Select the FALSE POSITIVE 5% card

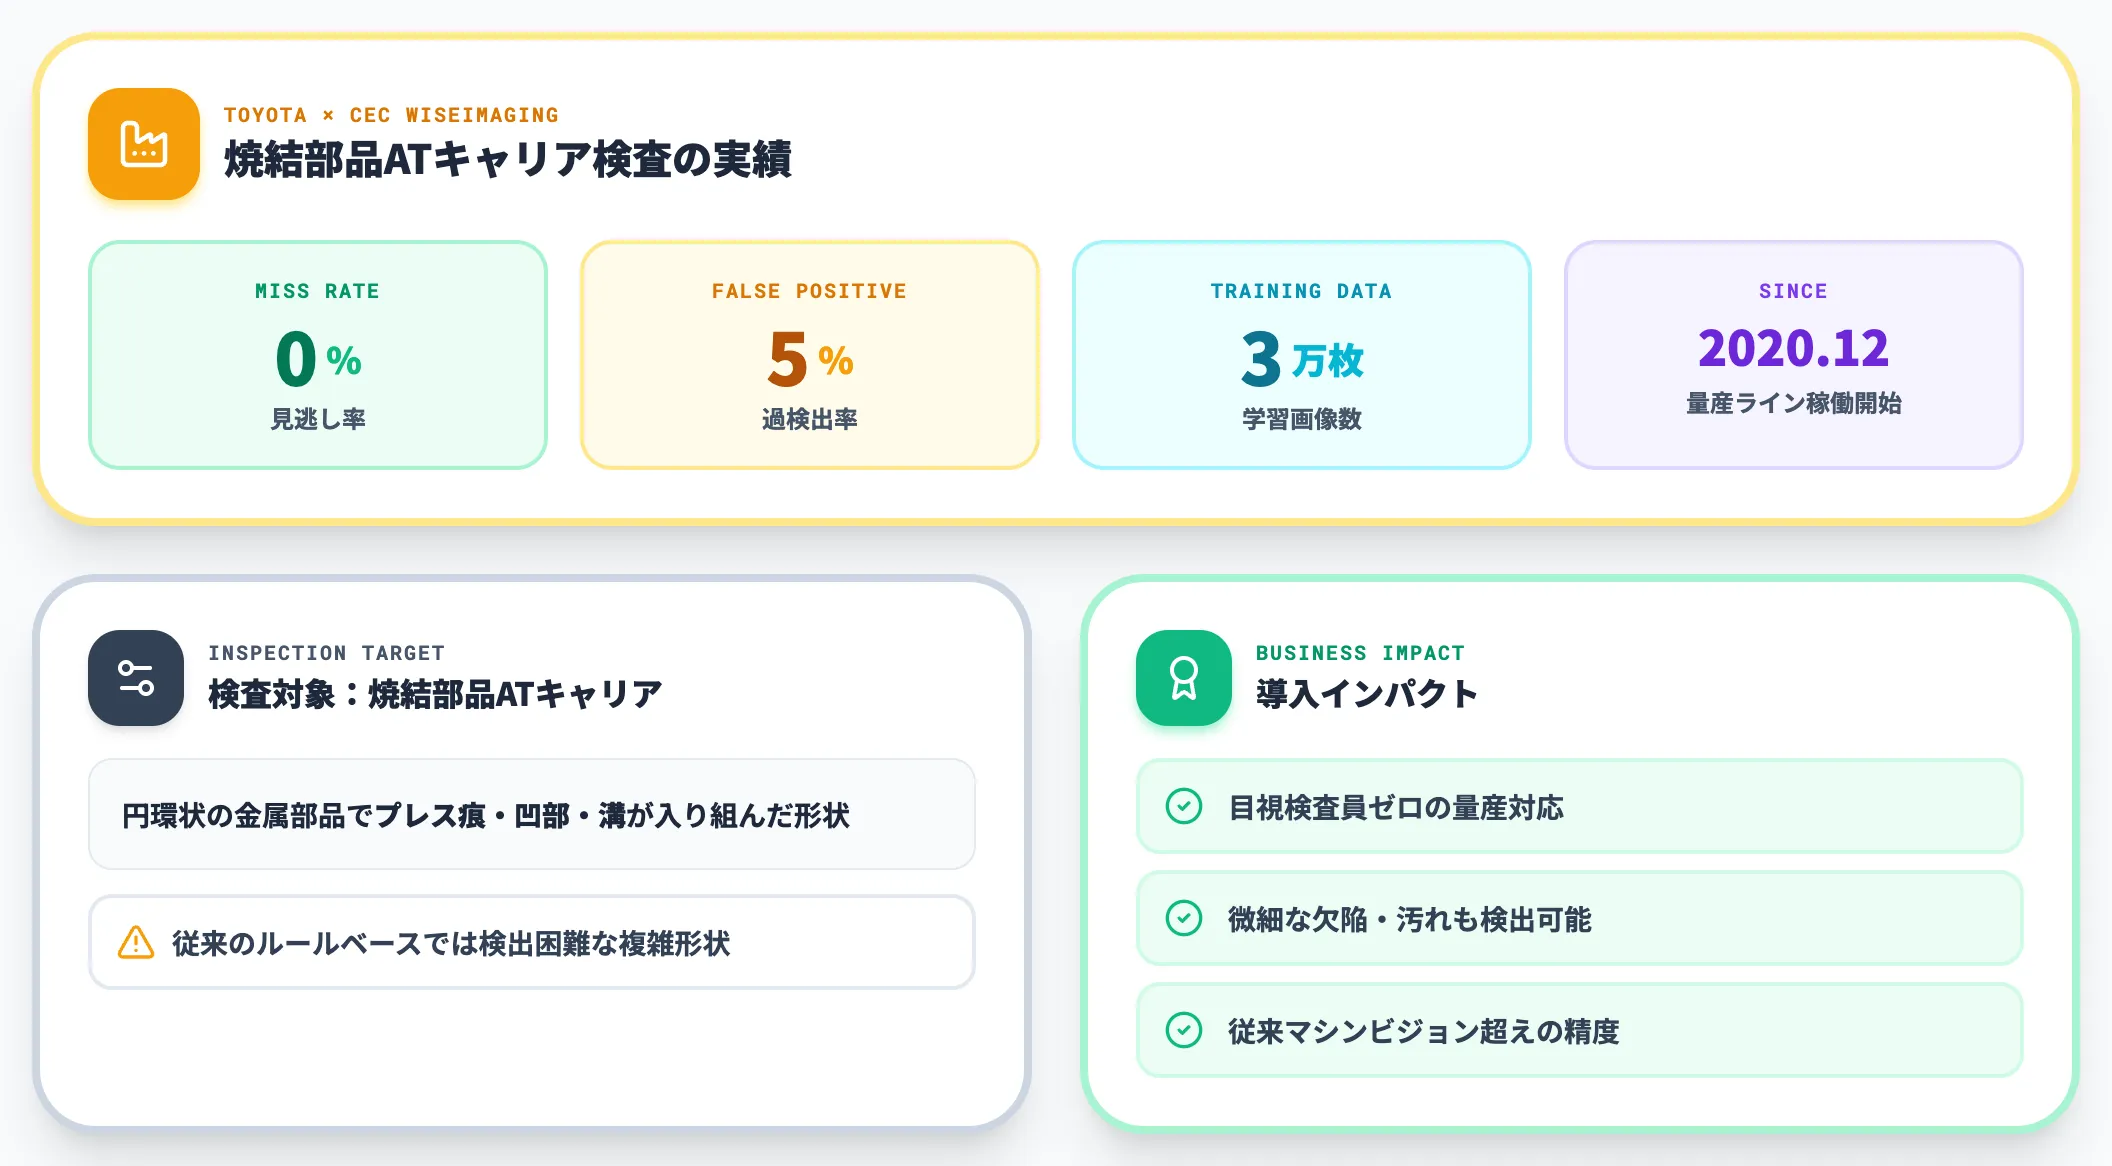[x=810, y=355]
